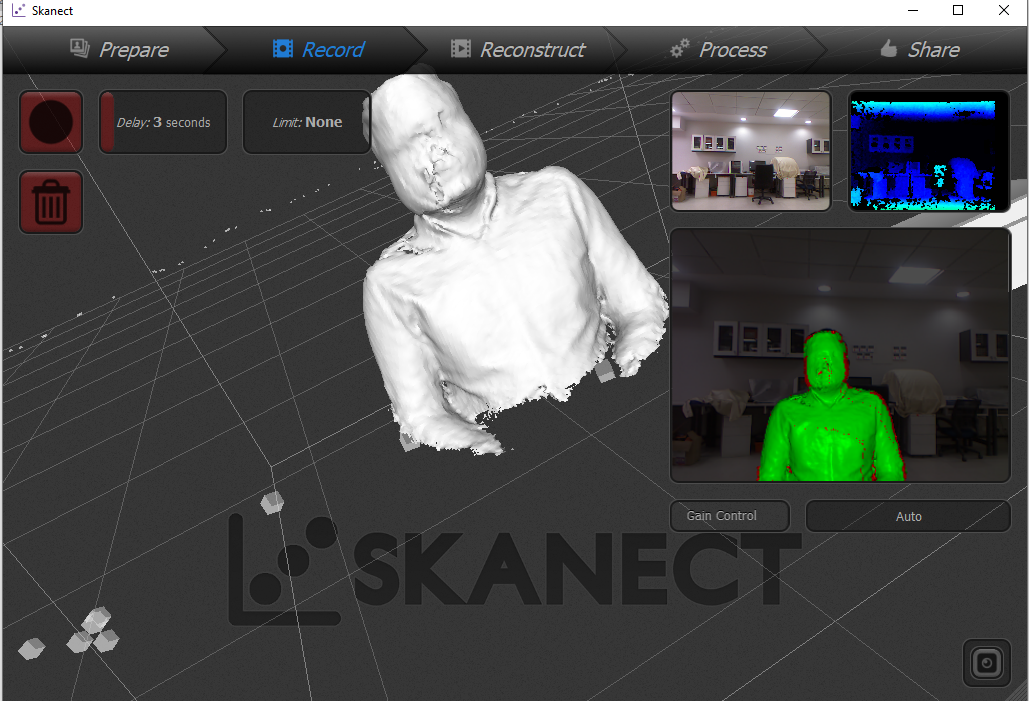Click the Prepare tab documents icon
The width and height of the screenshot is (1029, 701).
click(x=80, y=48)
